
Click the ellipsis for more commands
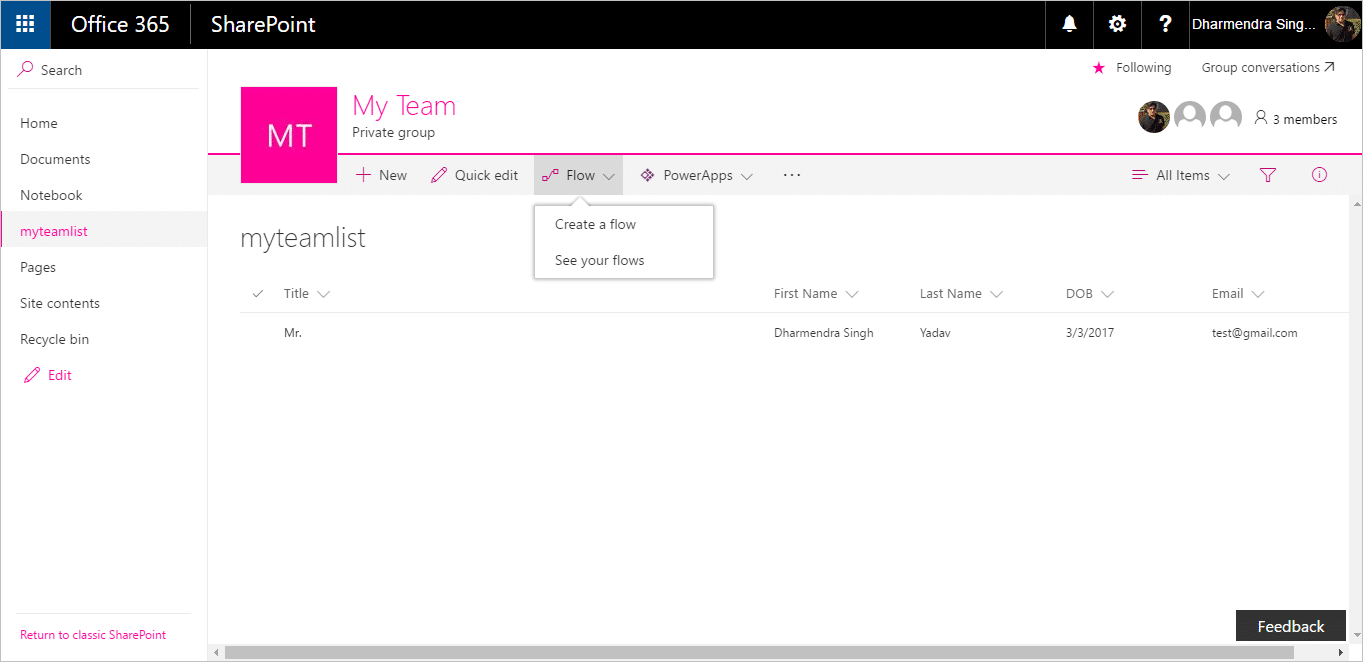click(x=792, y=175)
